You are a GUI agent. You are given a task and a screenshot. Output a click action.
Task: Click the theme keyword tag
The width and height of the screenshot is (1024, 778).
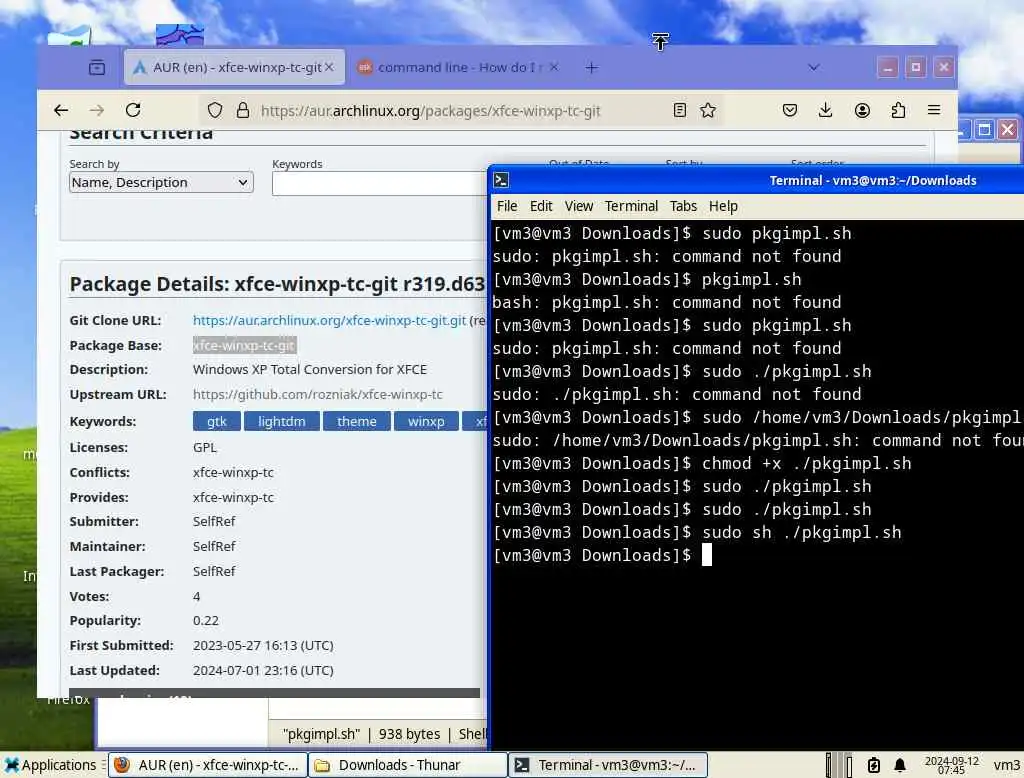[x=357, y=421]
